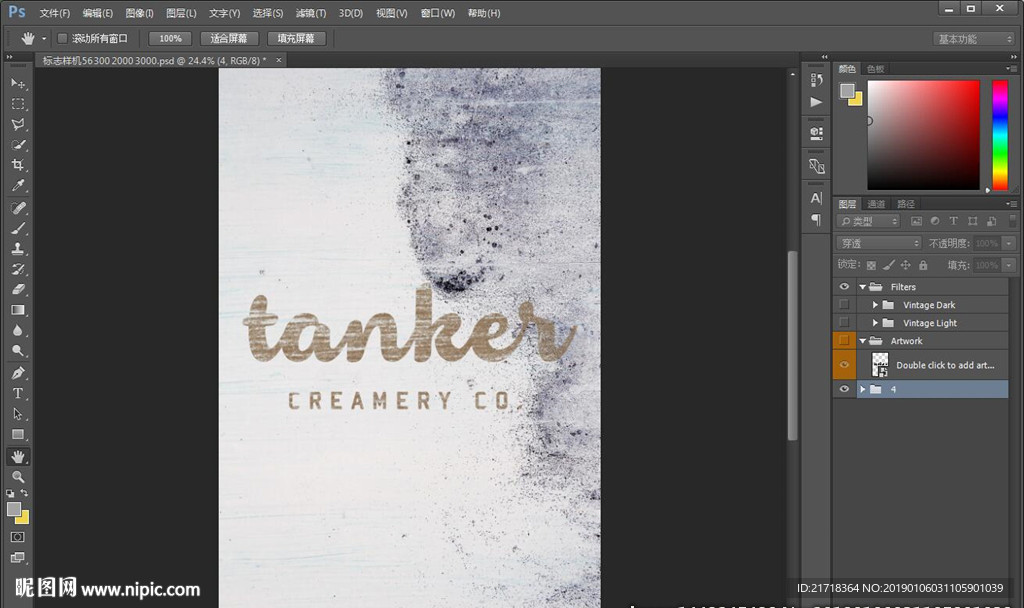
Task: Open the Image menu
Action: tap(139, 13)
